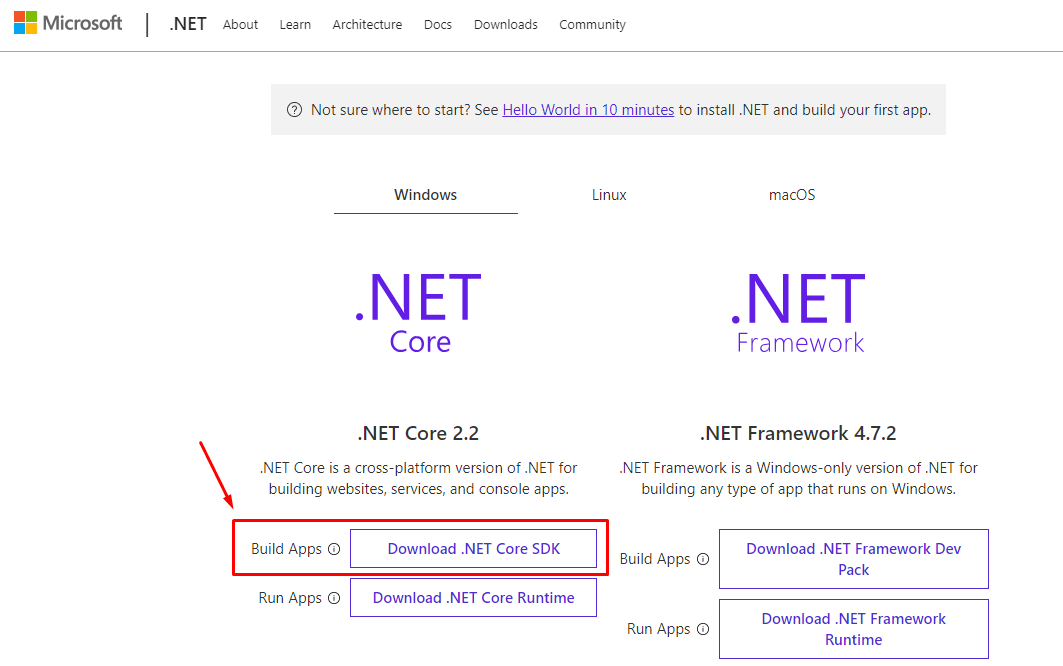This screenshot has width=1063, height=666.
Task: Click the purple .NET Core logo
Action: (x=418, y=310)
